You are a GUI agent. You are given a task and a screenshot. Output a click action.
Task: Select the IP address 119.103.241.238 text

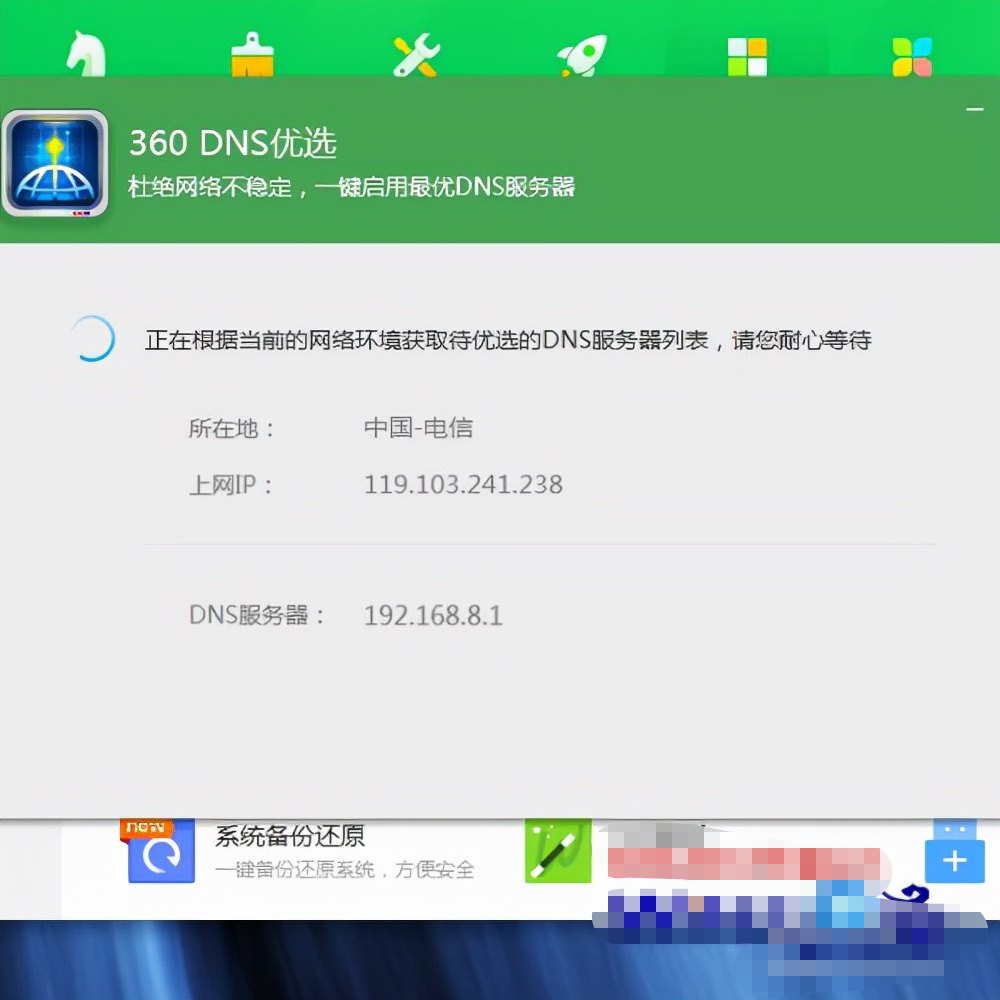462,485
